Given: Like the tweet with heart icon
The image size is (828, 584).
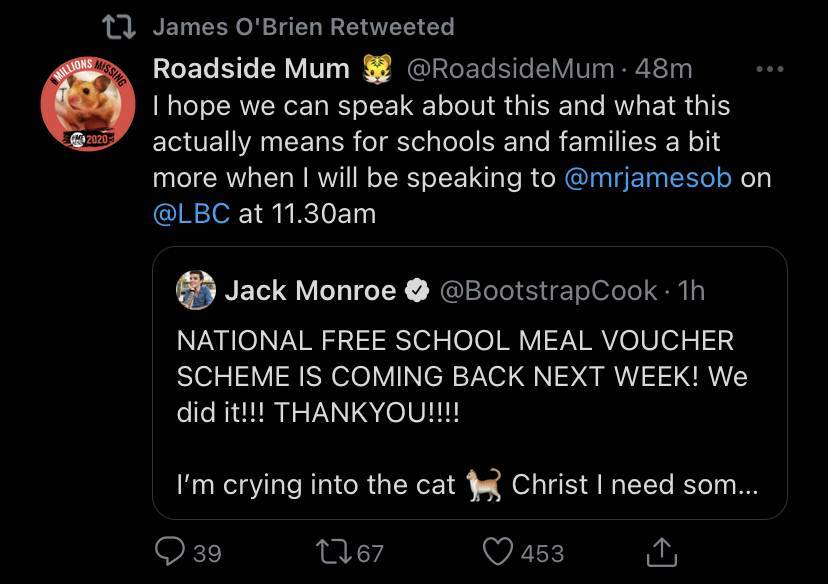Looking at the screenshot, I should point(497,552).
